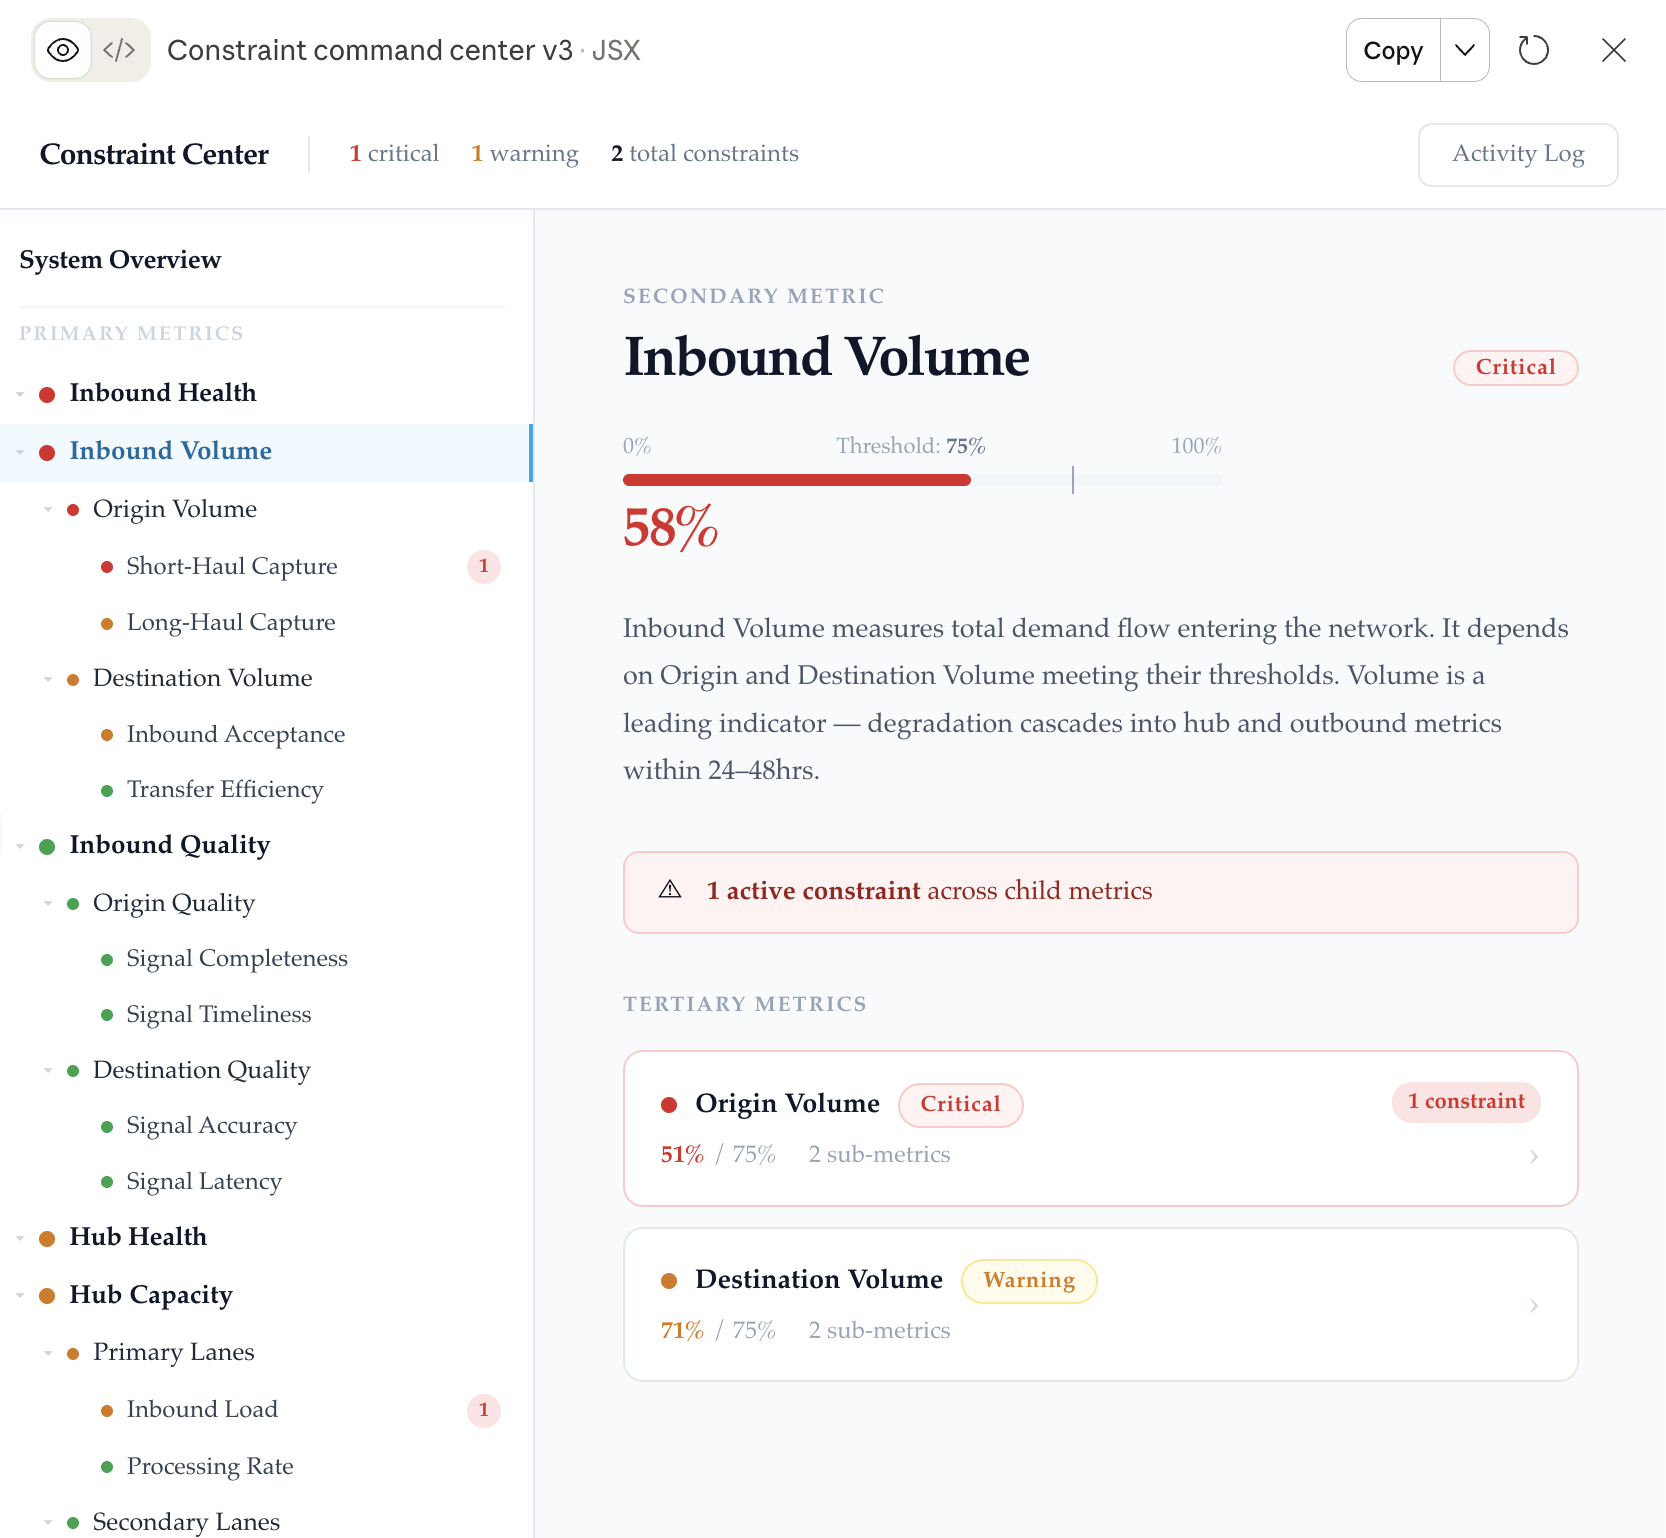
Task: Open the Copy dropdown arrow
Action: (x=1465, y=50)
